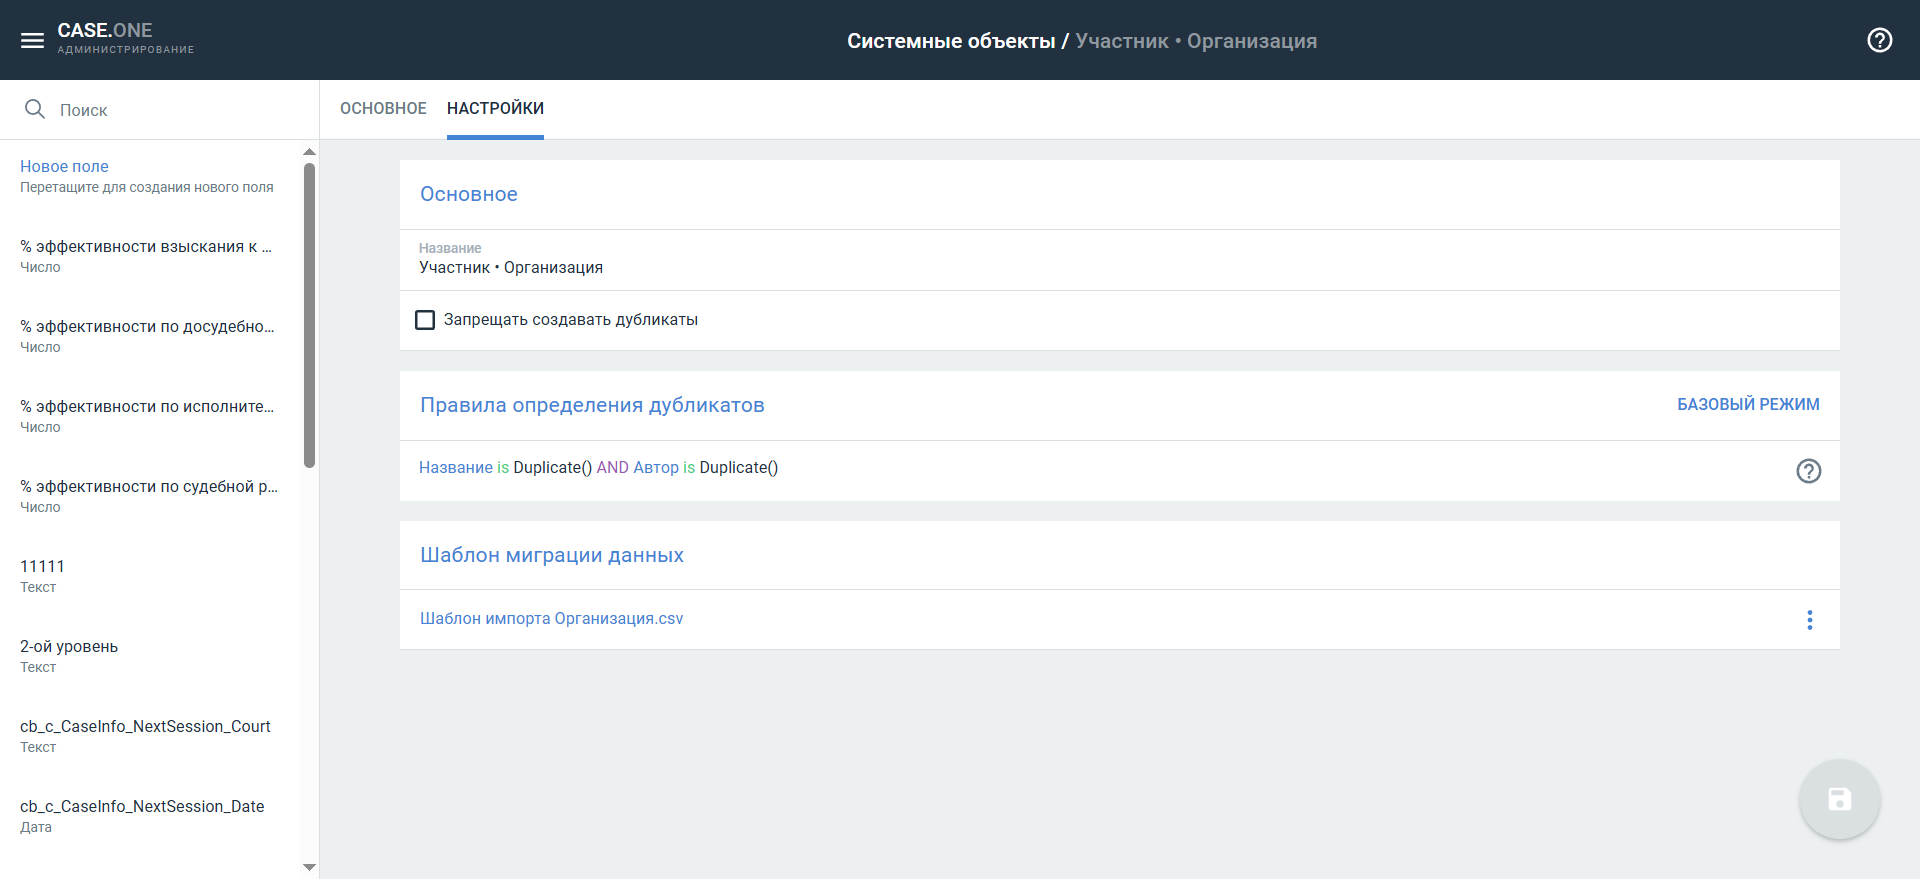Enable 'Запрещать создавать дубликаты' checkbox
The image size is (1920, 879).
click(425, 320)
